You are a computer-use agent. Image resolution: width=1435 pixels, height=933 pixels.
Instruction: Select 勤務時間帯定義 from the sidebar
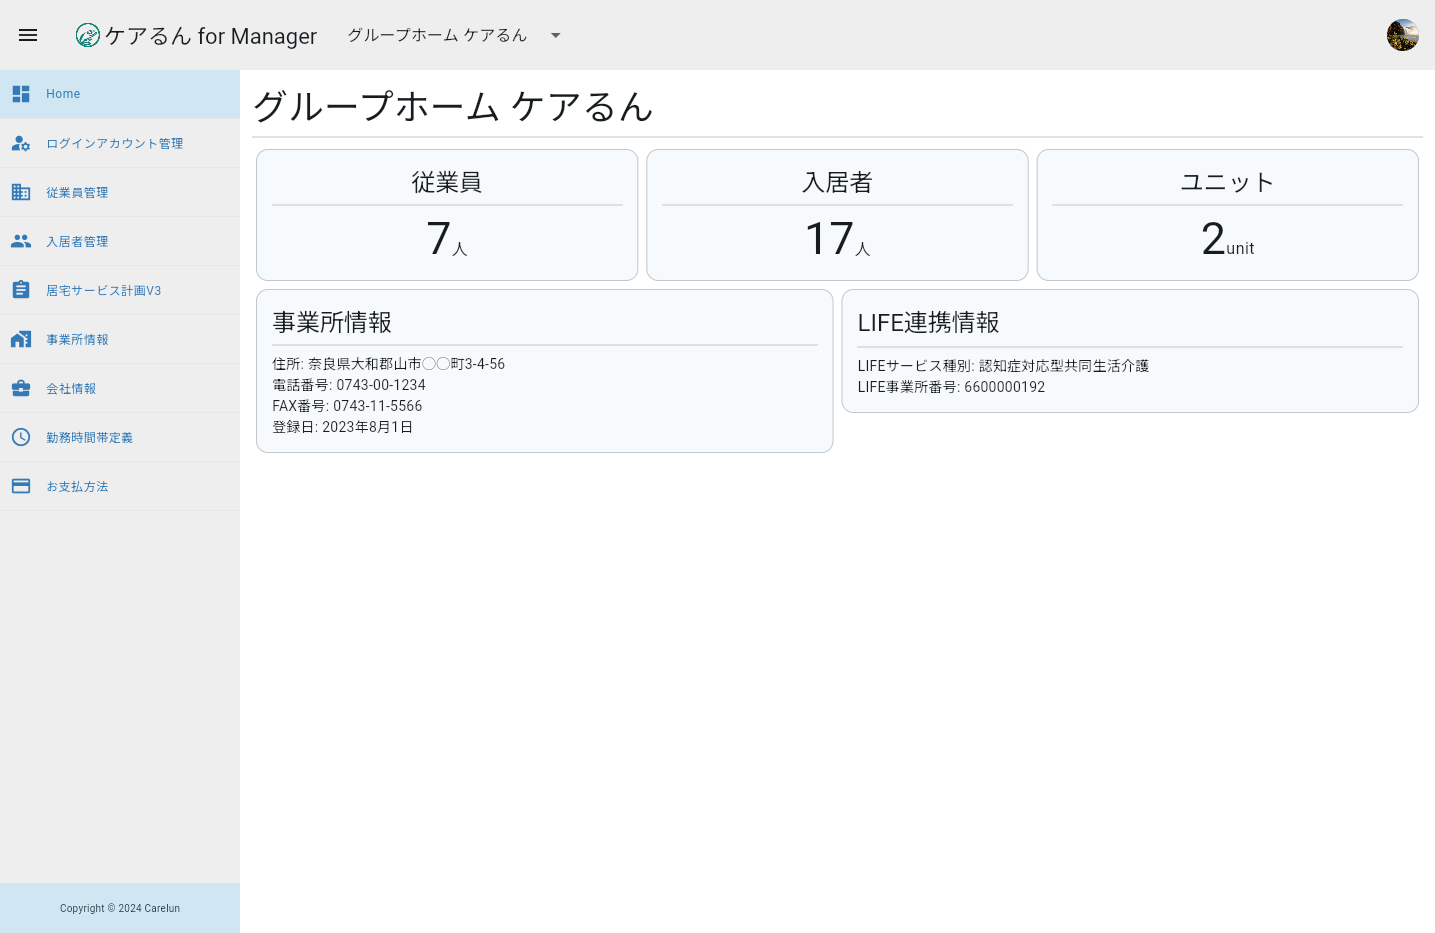[x=89, y=437]
